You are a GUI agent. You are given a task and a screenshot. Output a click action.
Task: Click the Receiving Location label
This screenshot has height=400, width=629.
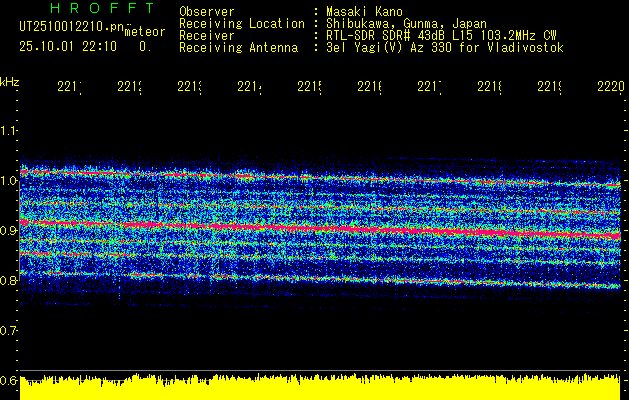[242, 24]
